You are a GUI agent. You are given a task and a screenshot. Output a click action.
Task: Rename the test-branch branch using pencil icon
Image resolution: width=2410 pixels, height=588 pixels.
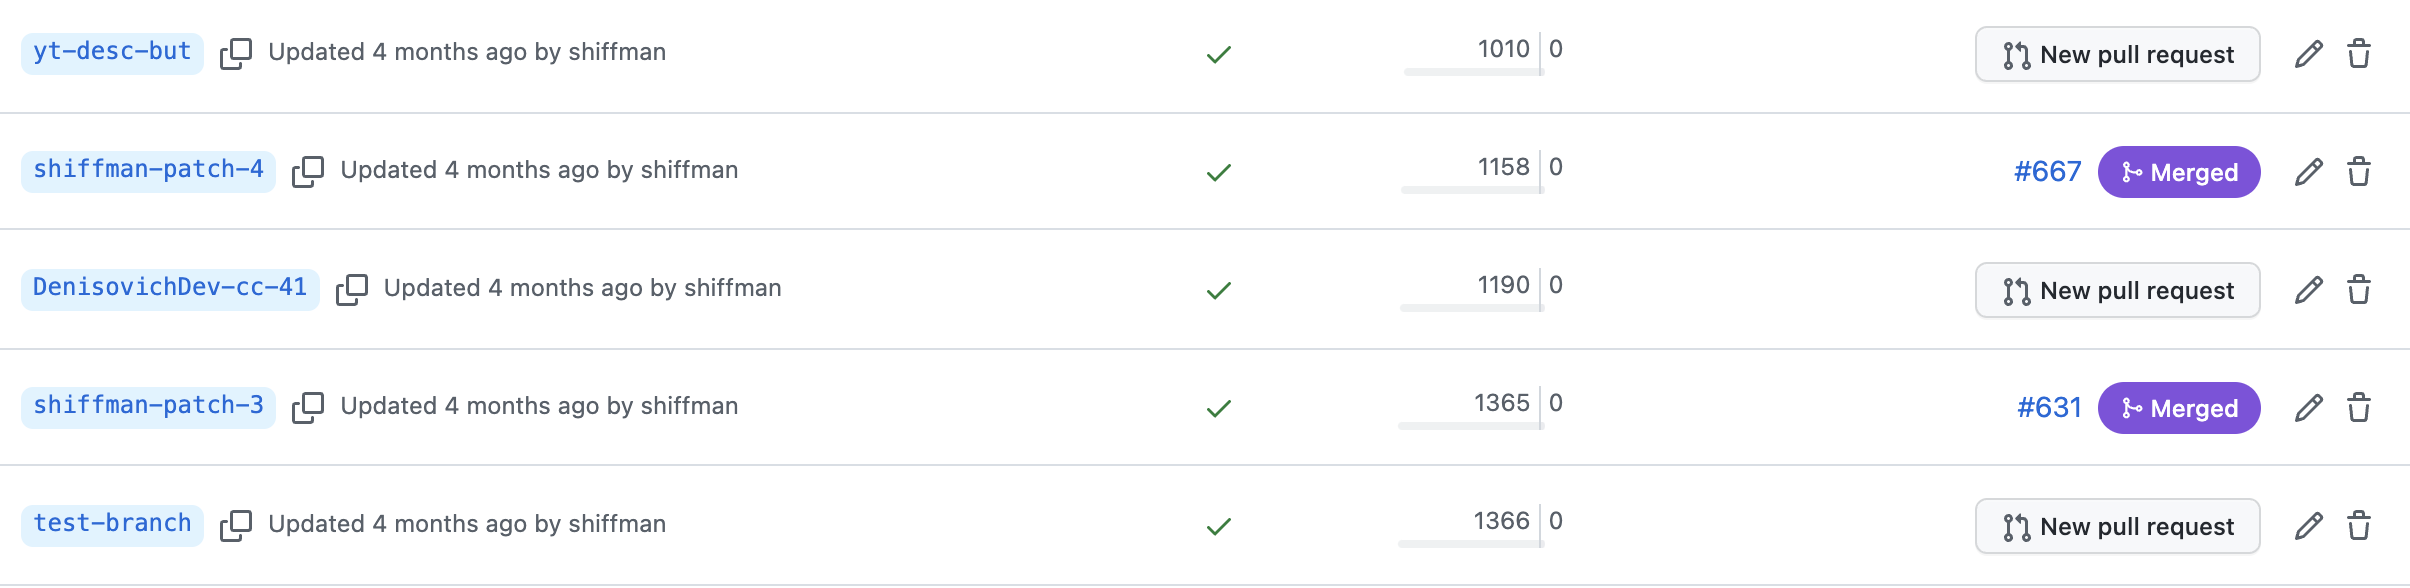tap(2308, 525)
